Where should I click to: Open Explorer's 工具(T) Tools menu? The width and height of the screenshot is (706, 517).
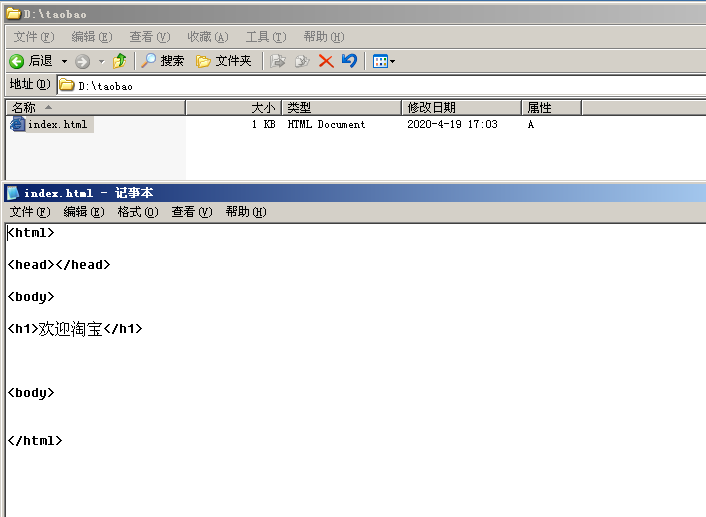click(266, 36)
